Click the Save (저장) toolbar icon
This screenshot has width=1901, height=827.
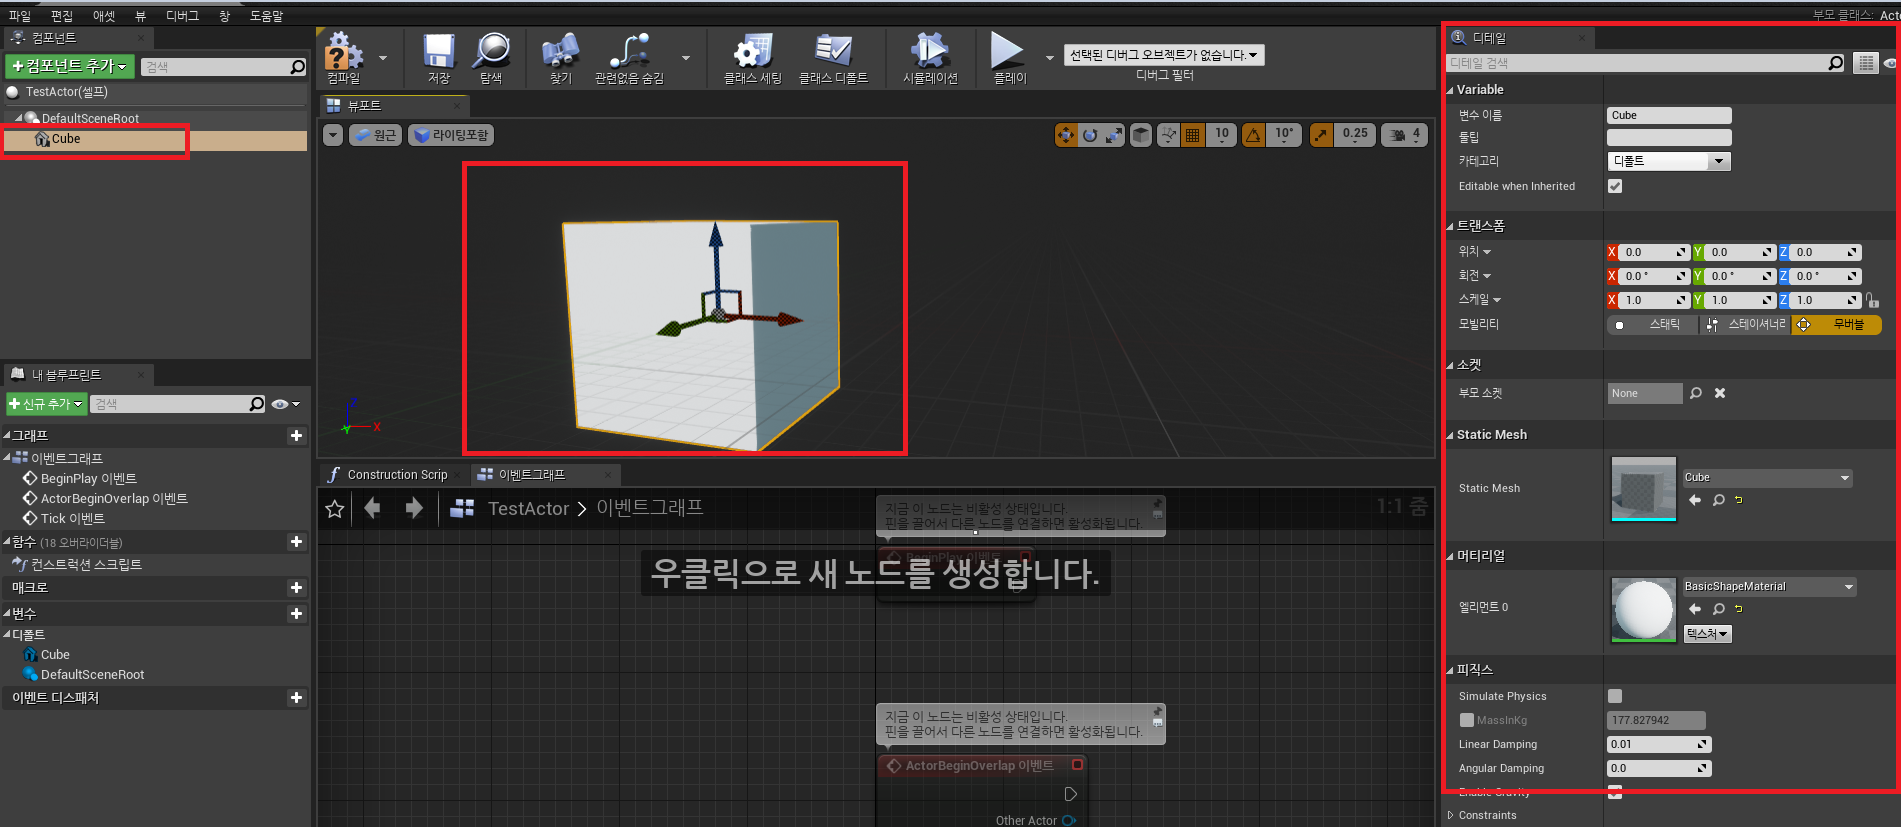[x=439, y=50]
